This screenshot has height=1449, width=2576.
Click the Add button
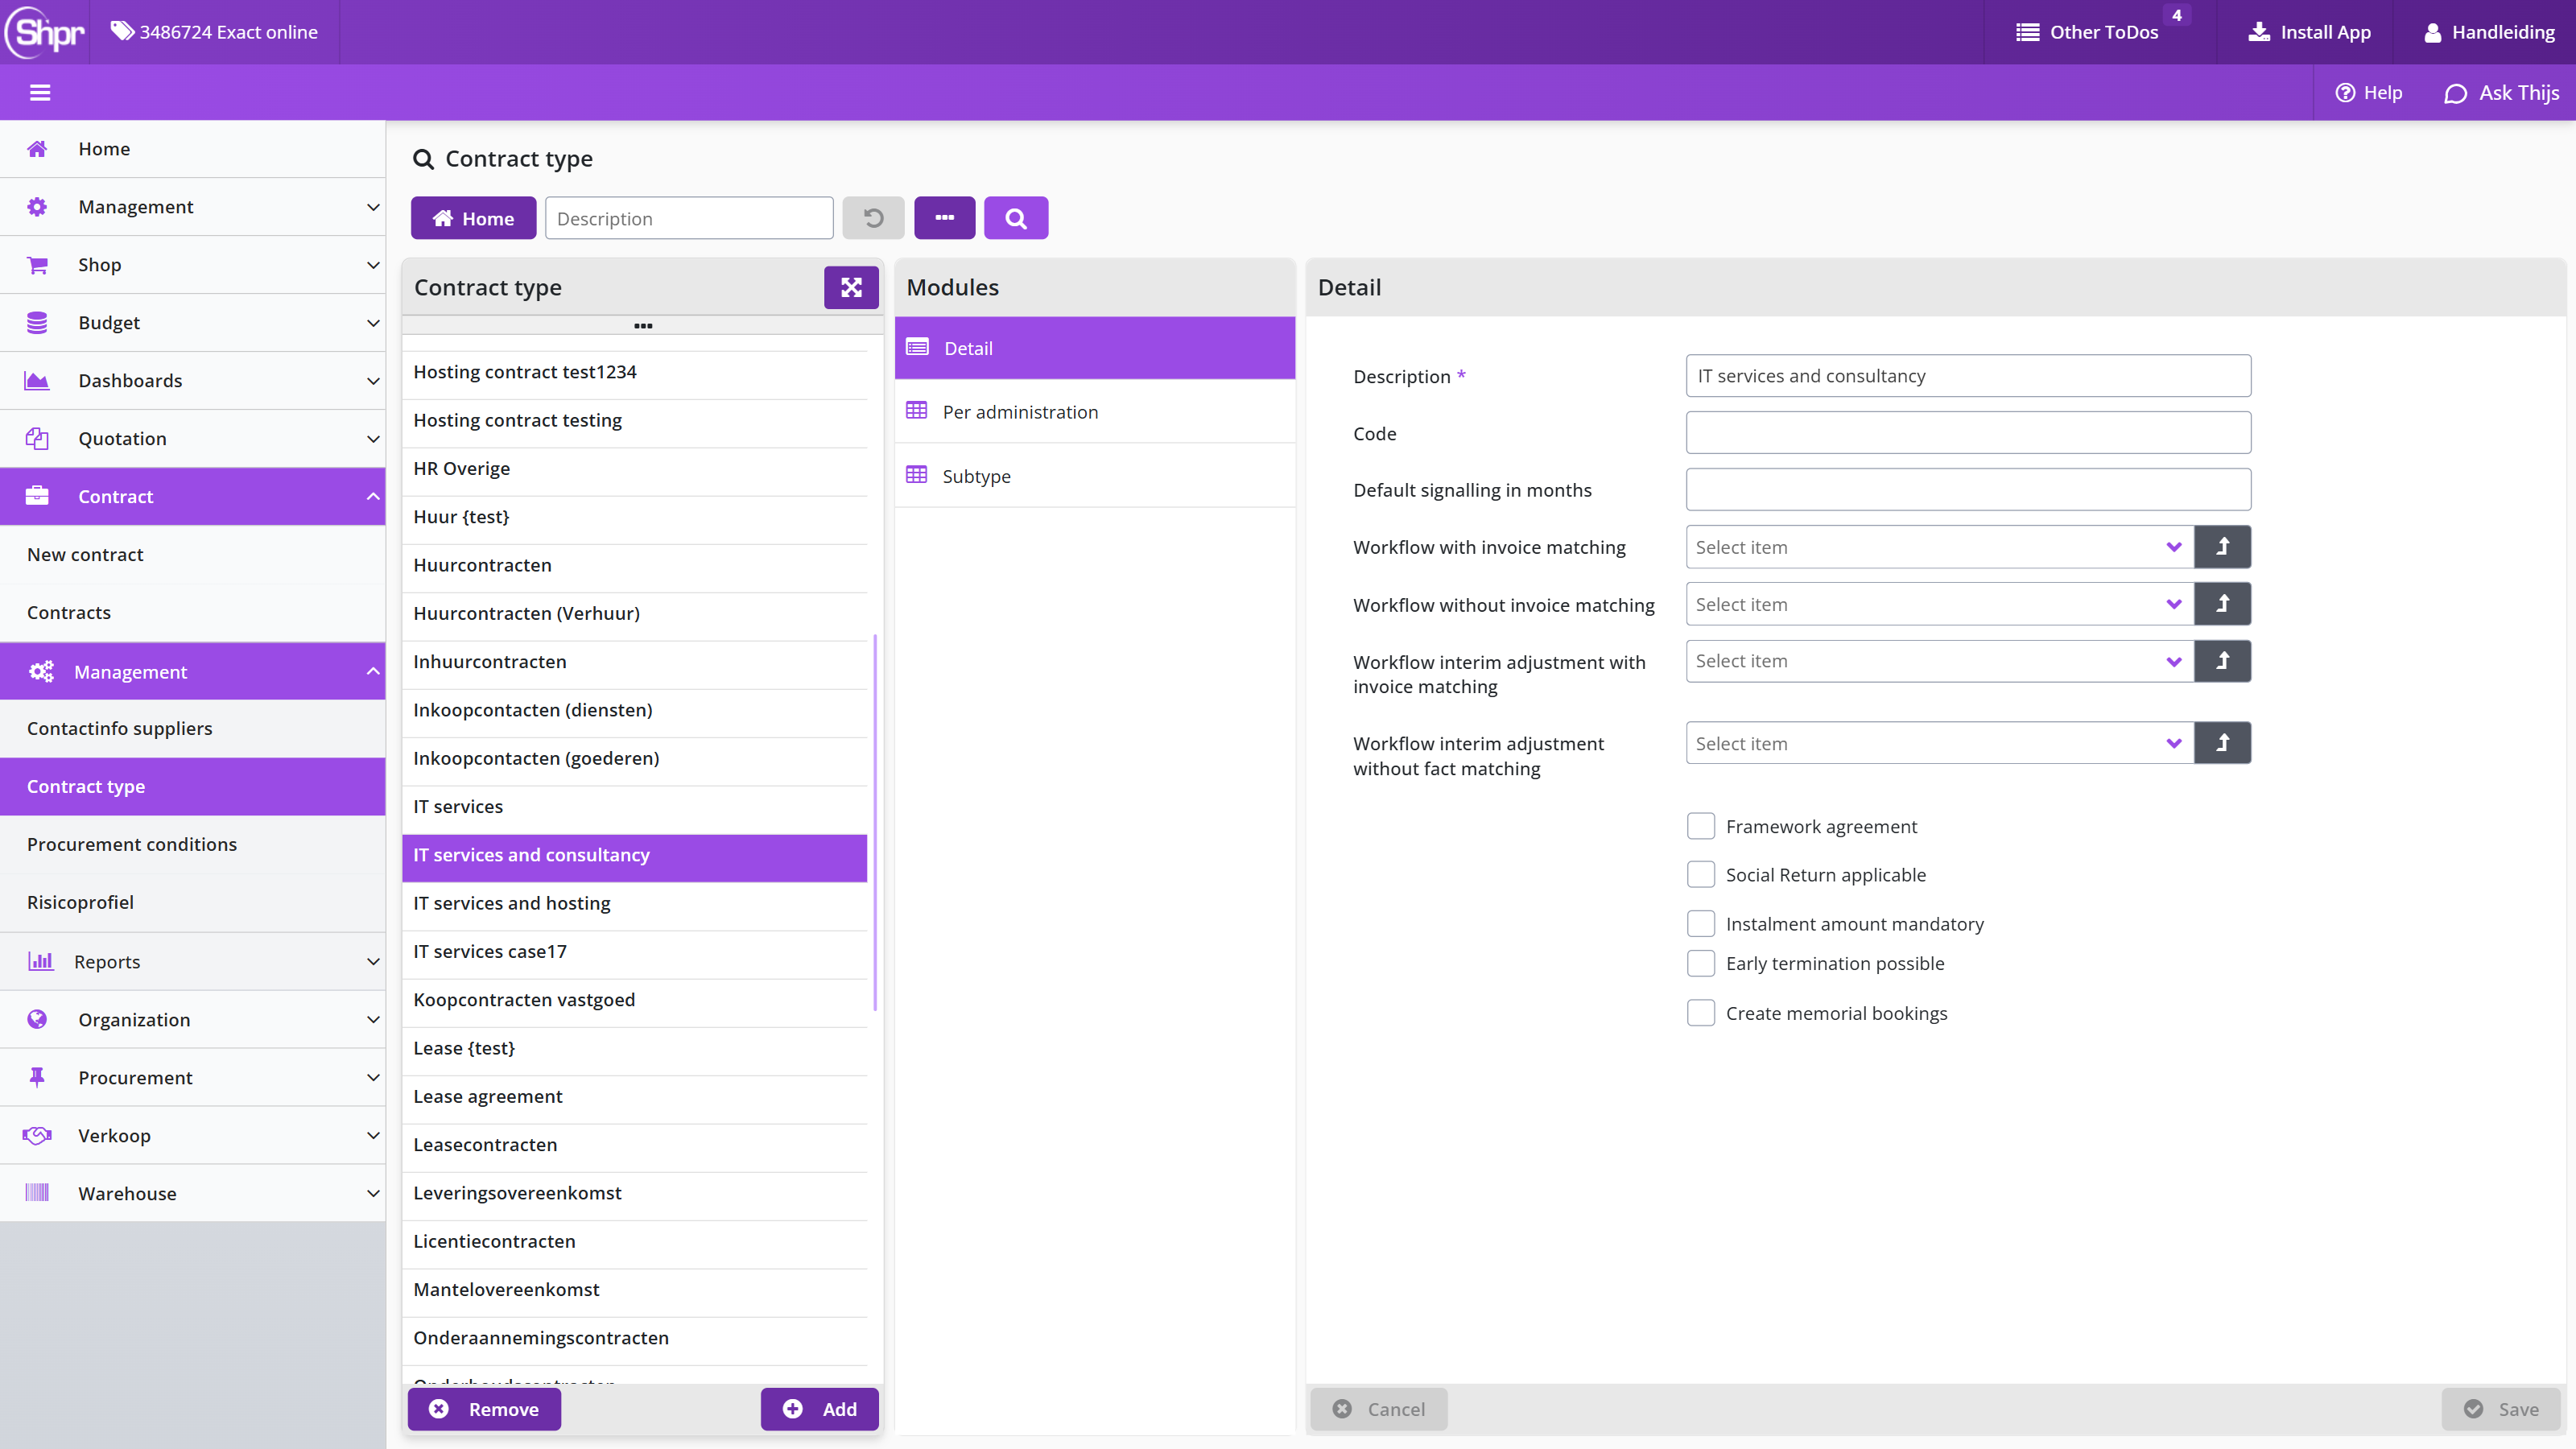click(x=819, y=1409)
